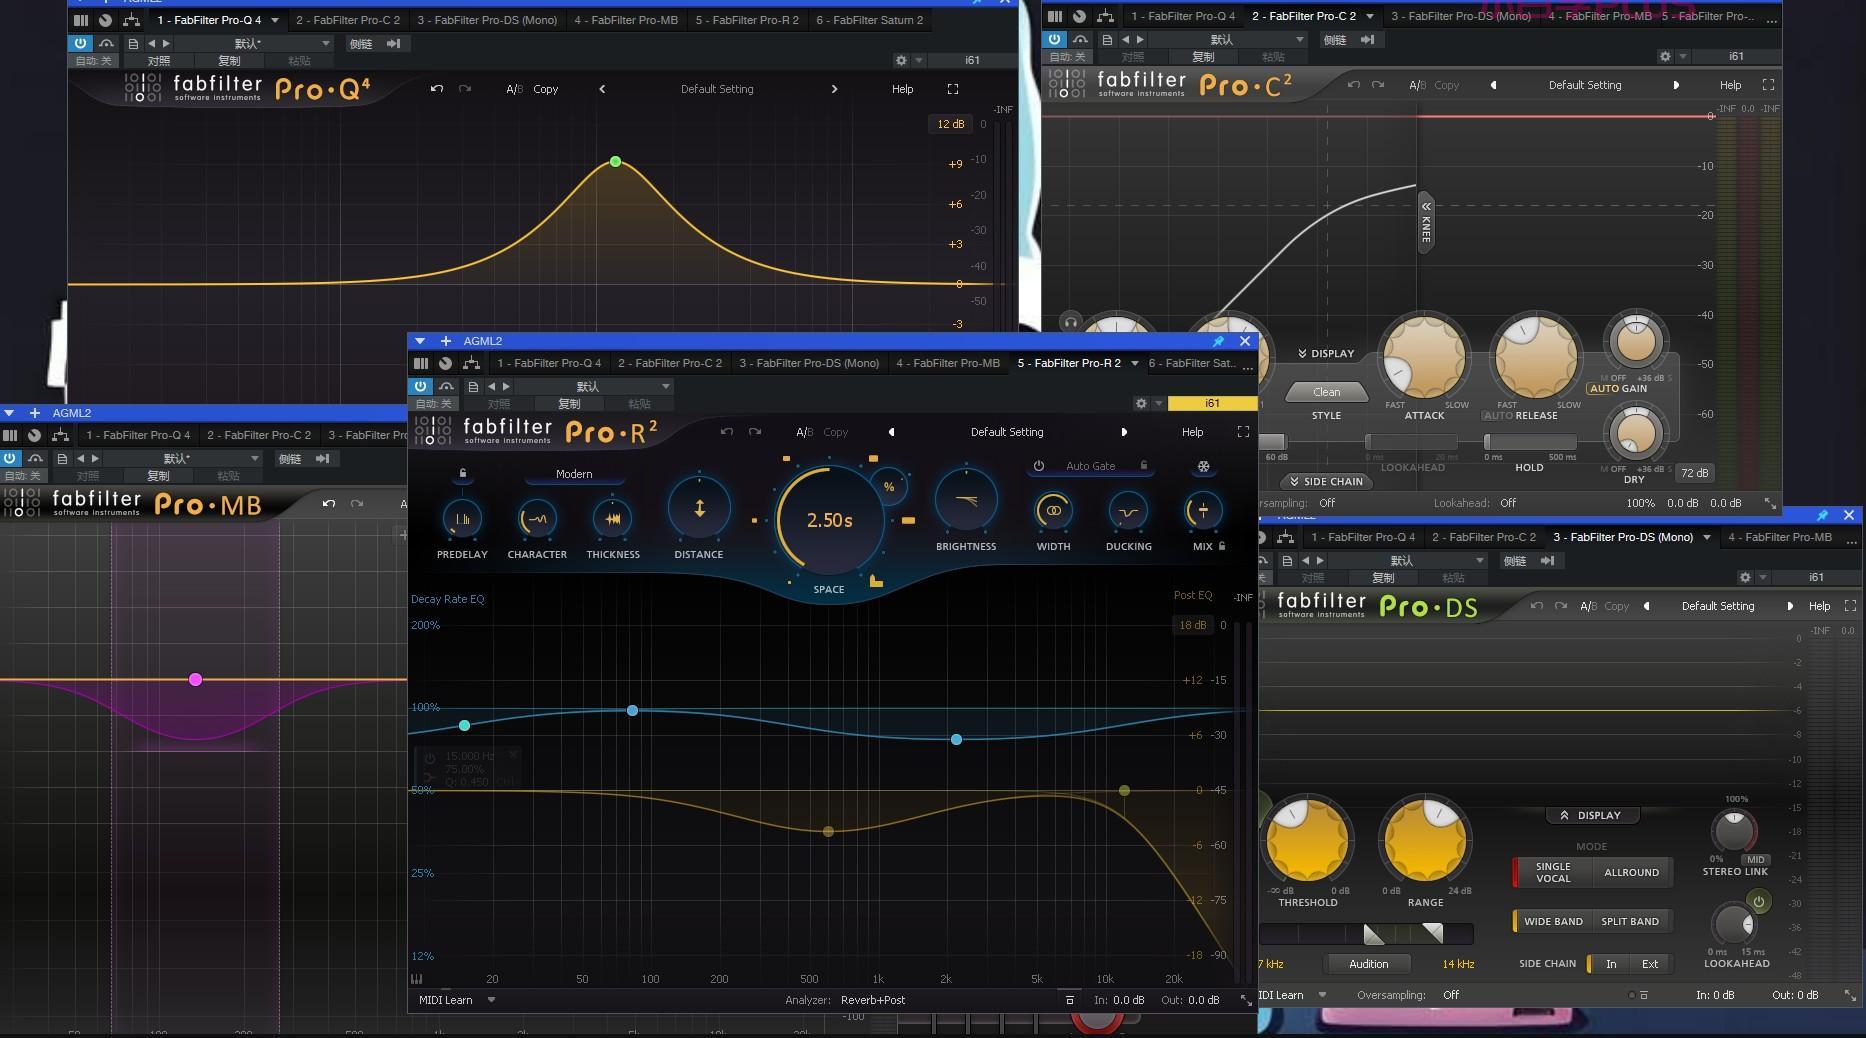The height and width of the screenshot is (1038, 1866).
Task: Click the Space 2.50s decay dial in Pro-R 2
Action: 830,520
